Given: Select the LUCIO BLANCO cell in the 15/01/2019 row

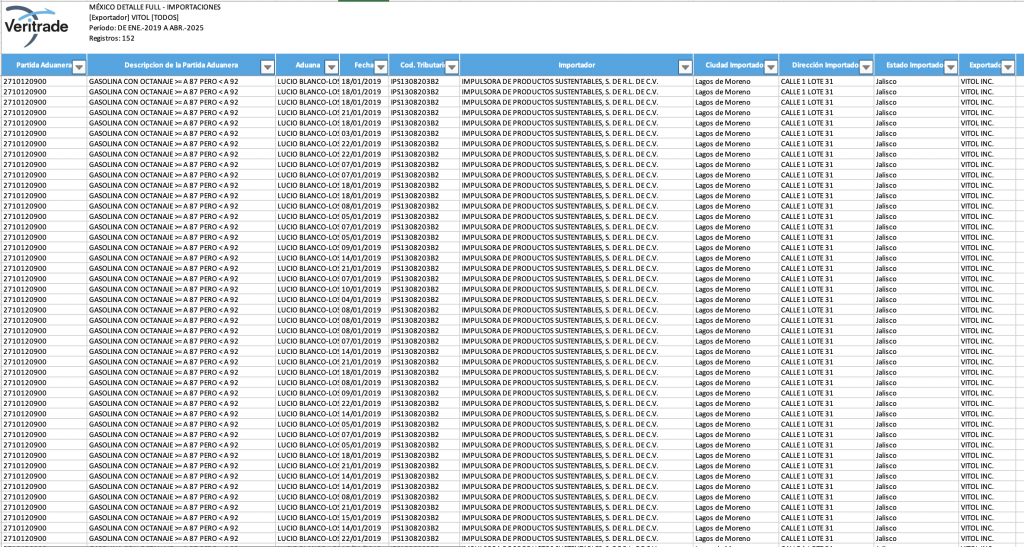Looking at the screenshot, I should 308,518.
